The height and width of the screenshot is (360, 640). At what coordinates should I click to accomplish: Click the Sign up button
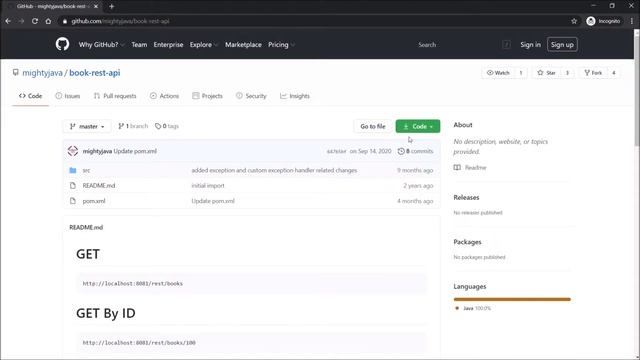tap(562, 44)
